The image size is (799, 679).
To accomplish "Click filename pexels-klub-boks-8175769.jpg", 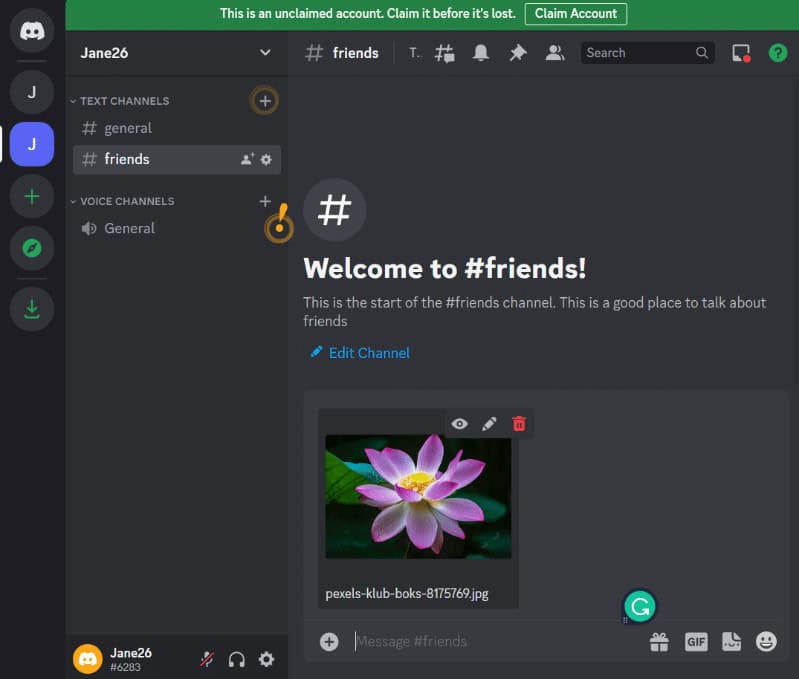I will pyautogui.click(x=407, y=593).
